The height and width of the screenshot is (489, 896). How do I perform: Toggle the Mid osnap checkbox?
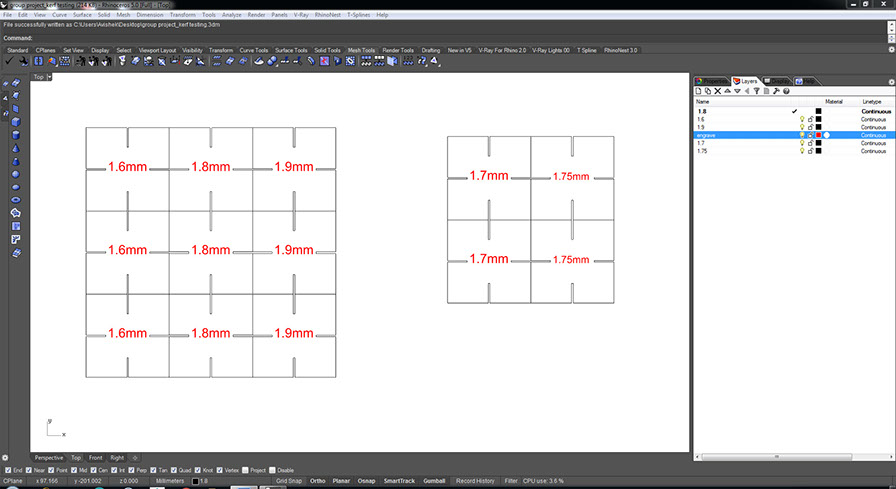tap(75, 470)
